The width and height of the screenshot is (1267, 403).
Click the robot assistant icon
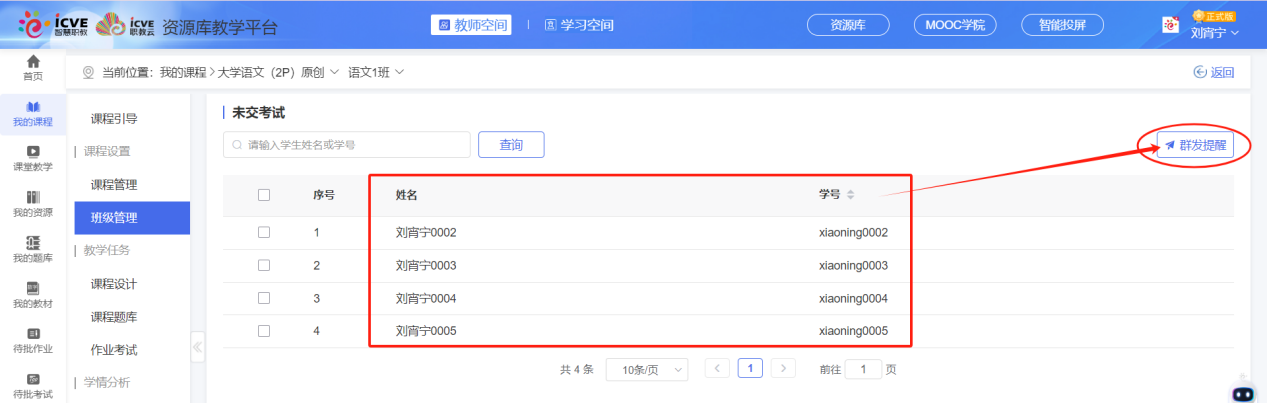tap(1243, 392)
